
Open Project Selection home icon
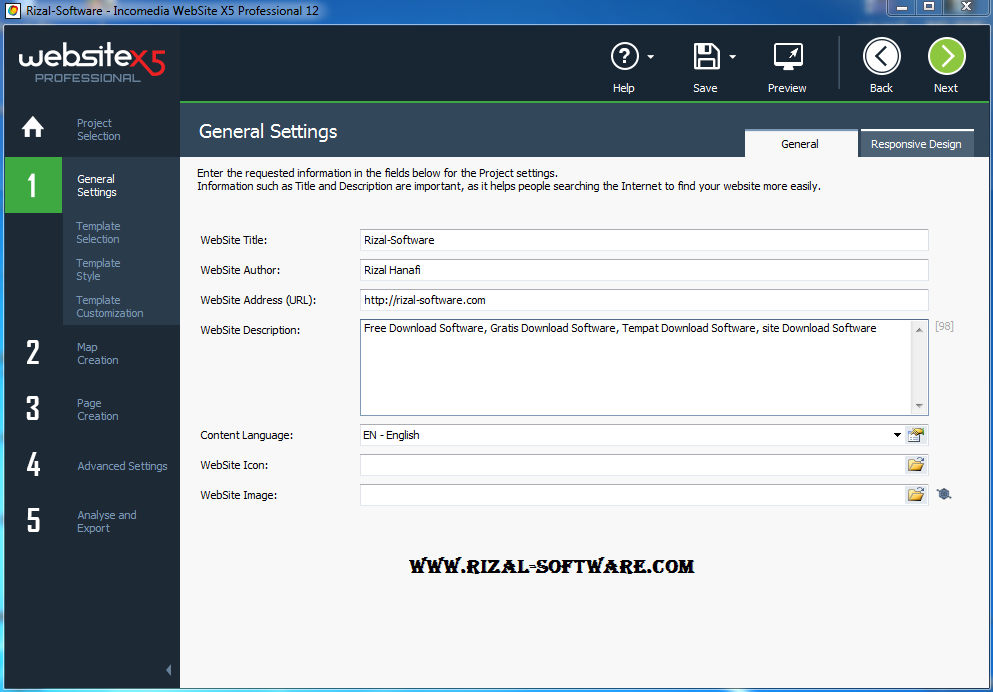(33, 127)
